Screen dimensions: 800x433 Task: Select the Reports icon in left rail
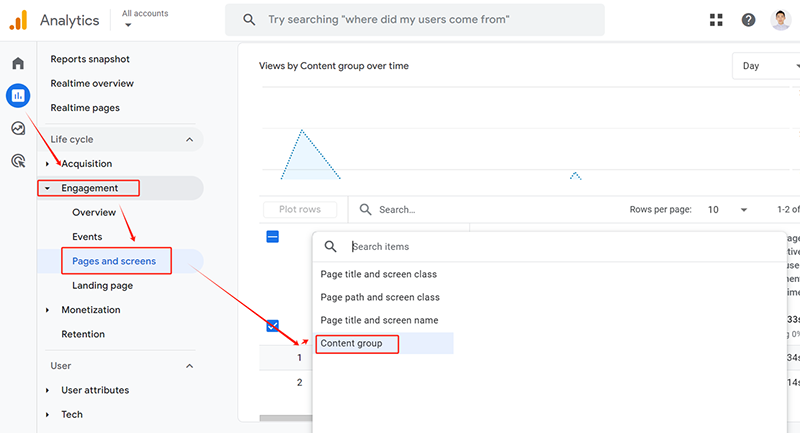[x=18, y=96]
